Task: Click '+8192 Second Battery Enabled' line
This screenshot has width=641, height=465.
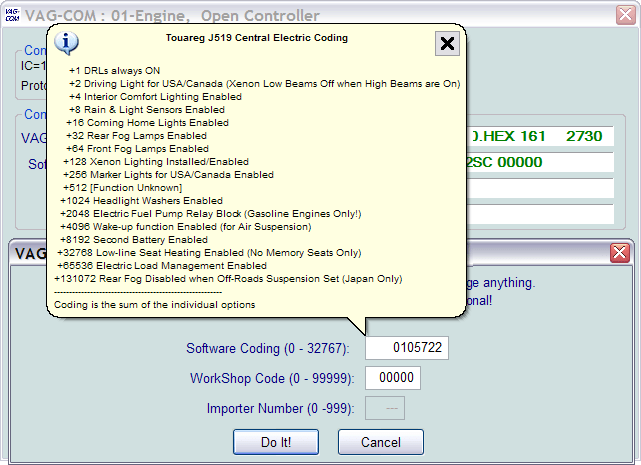Action: pos(134,240)
